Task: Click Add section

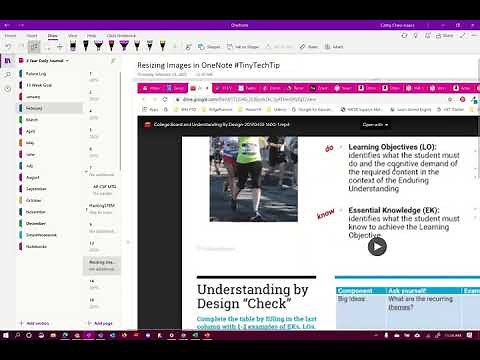Action: tap(35, 323)
